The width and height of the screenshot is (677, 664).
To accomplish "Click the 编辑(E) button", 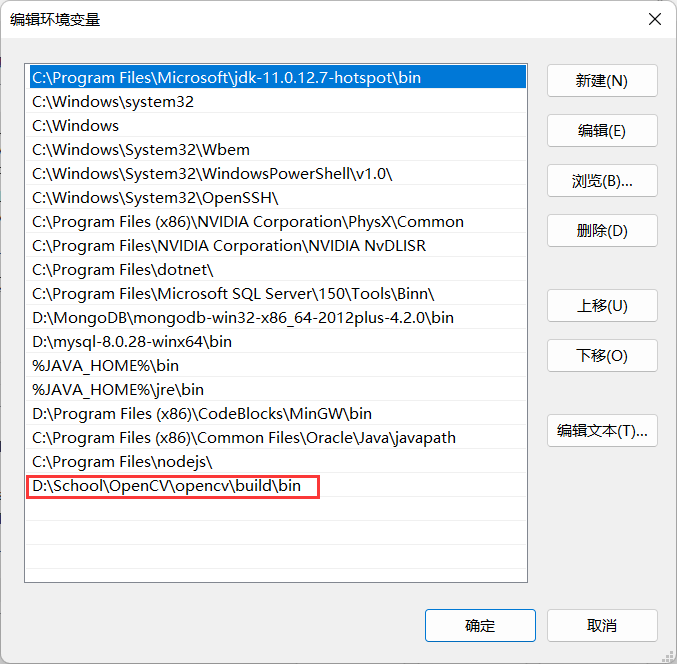I will point(602,131).
